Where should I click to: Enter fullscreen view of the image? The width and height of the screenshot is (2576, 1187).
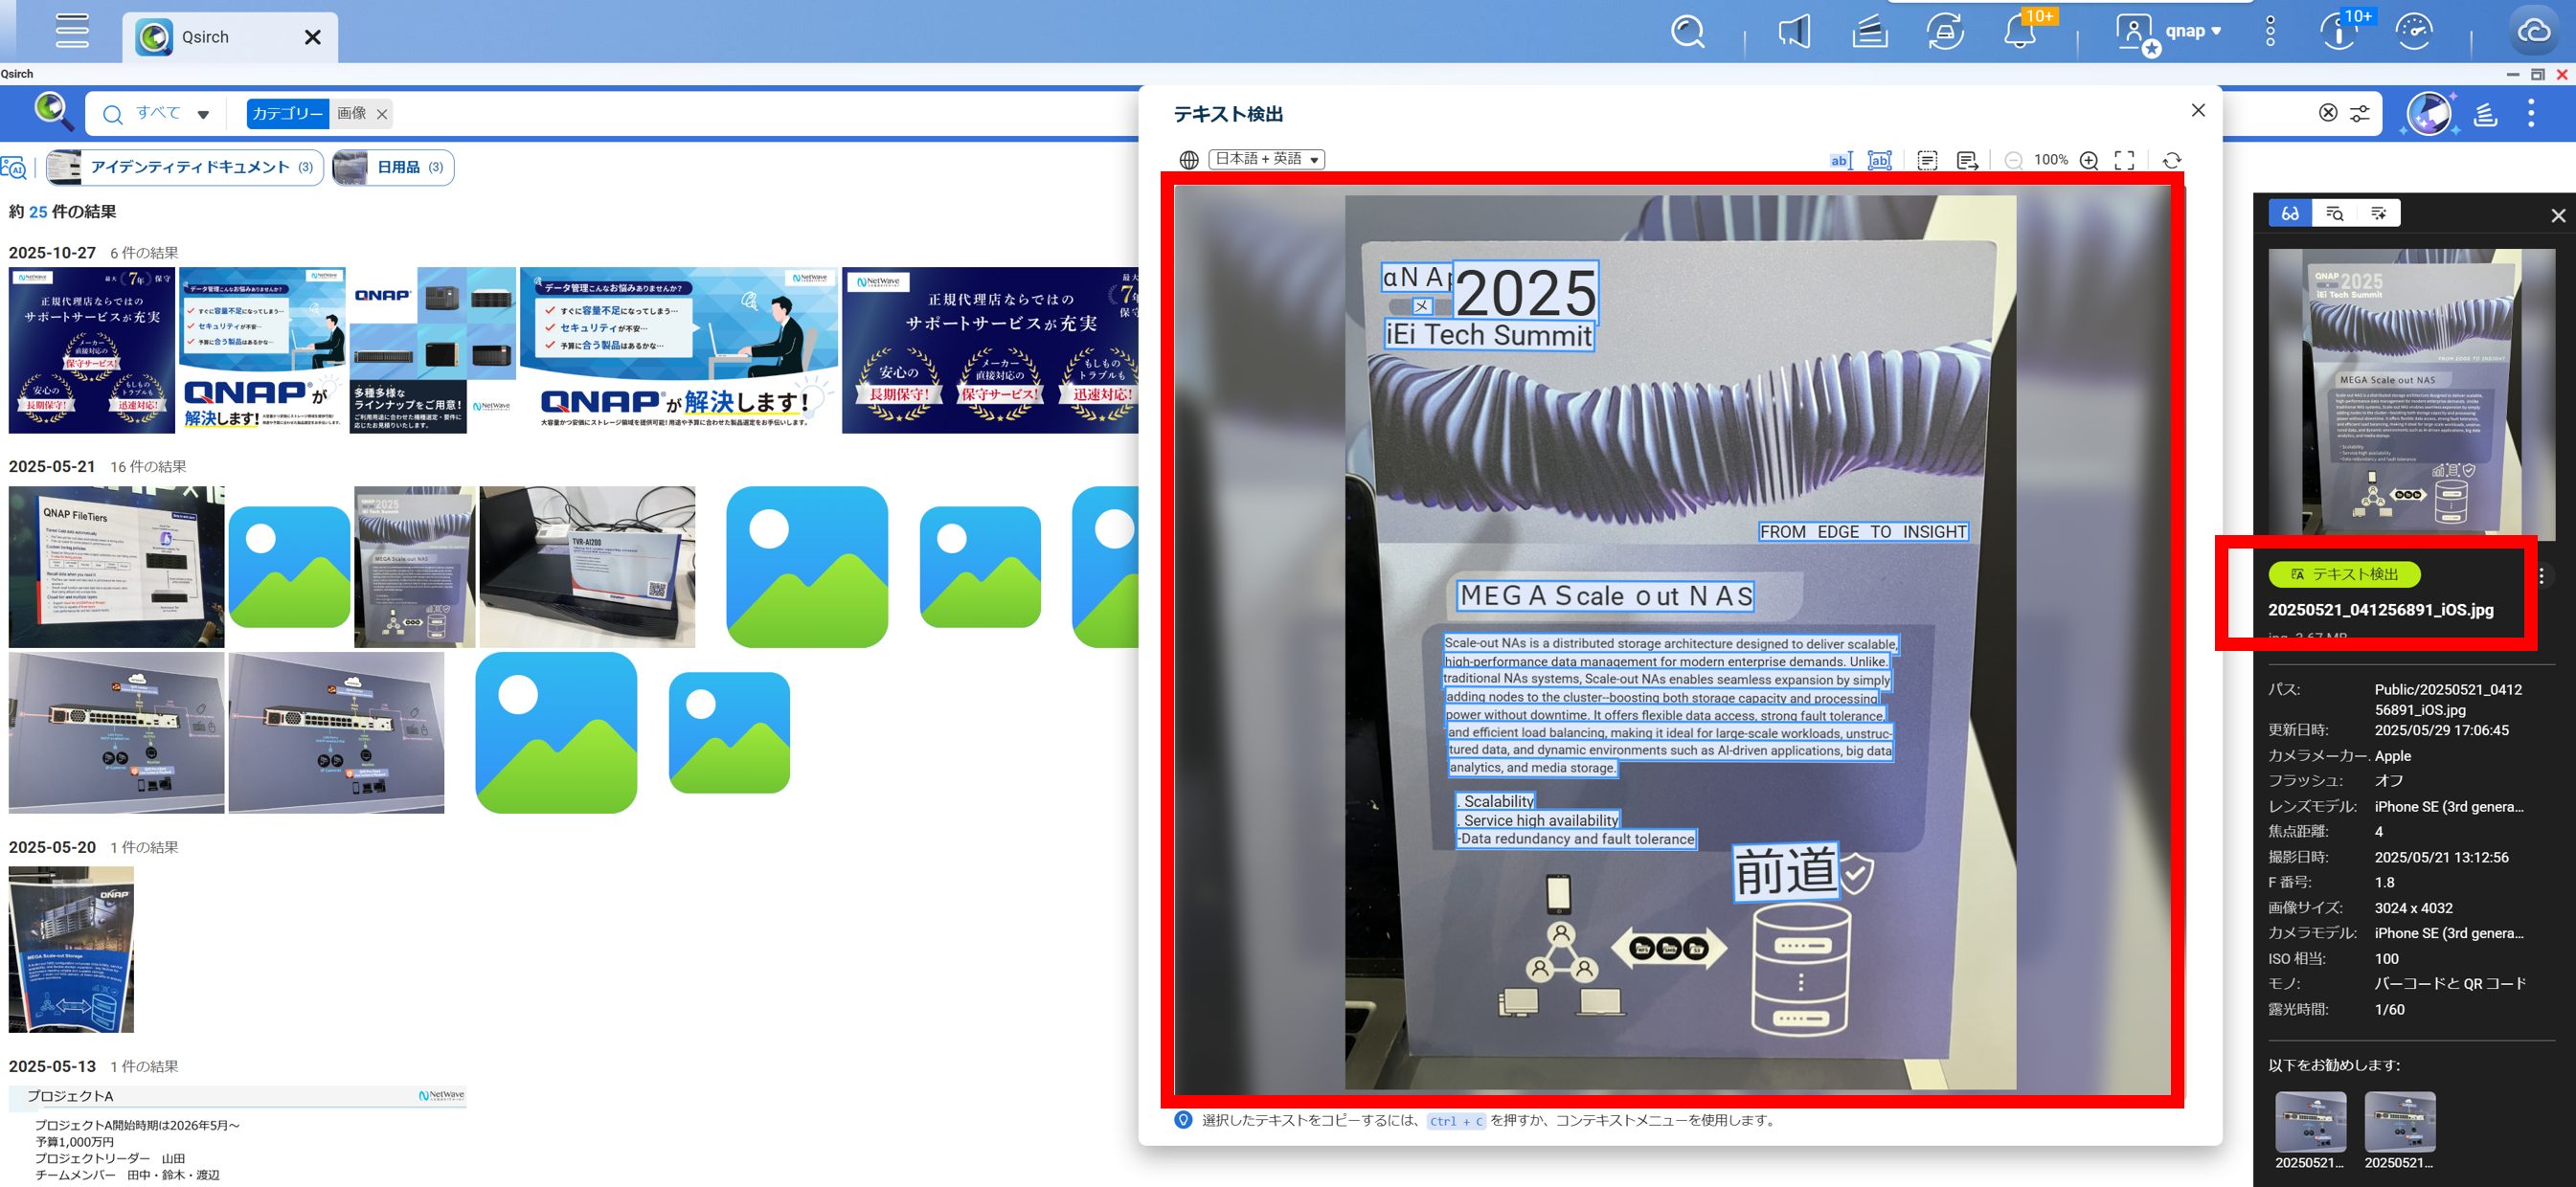[2124, 160]
